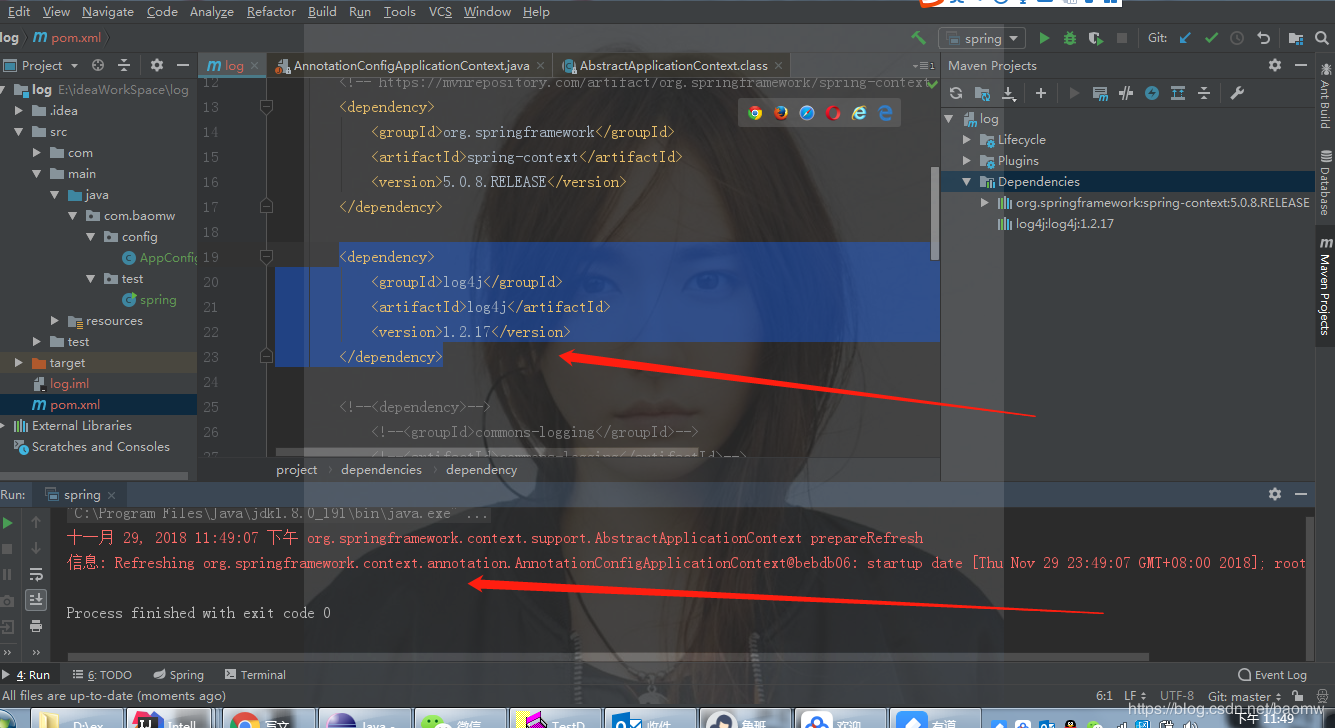Expand Lifecycle node in Maven Projects
The height and width of the screenshot is (728, 1335).
pyautogui.click(x=967, y=139)
